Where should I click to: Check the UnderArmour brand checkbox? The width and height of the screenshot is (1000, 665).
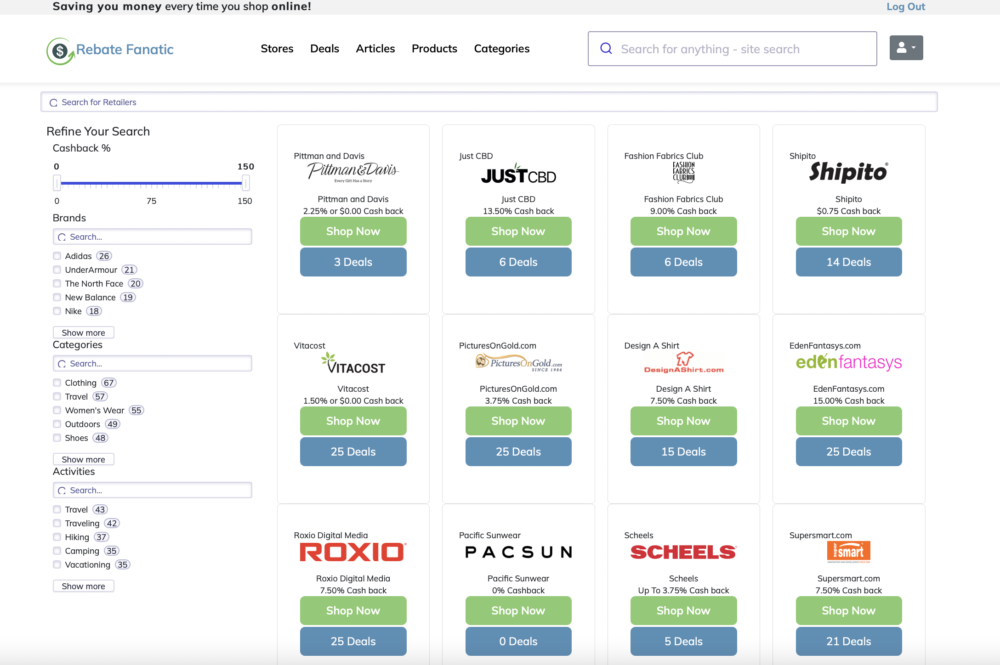point(57,270)
